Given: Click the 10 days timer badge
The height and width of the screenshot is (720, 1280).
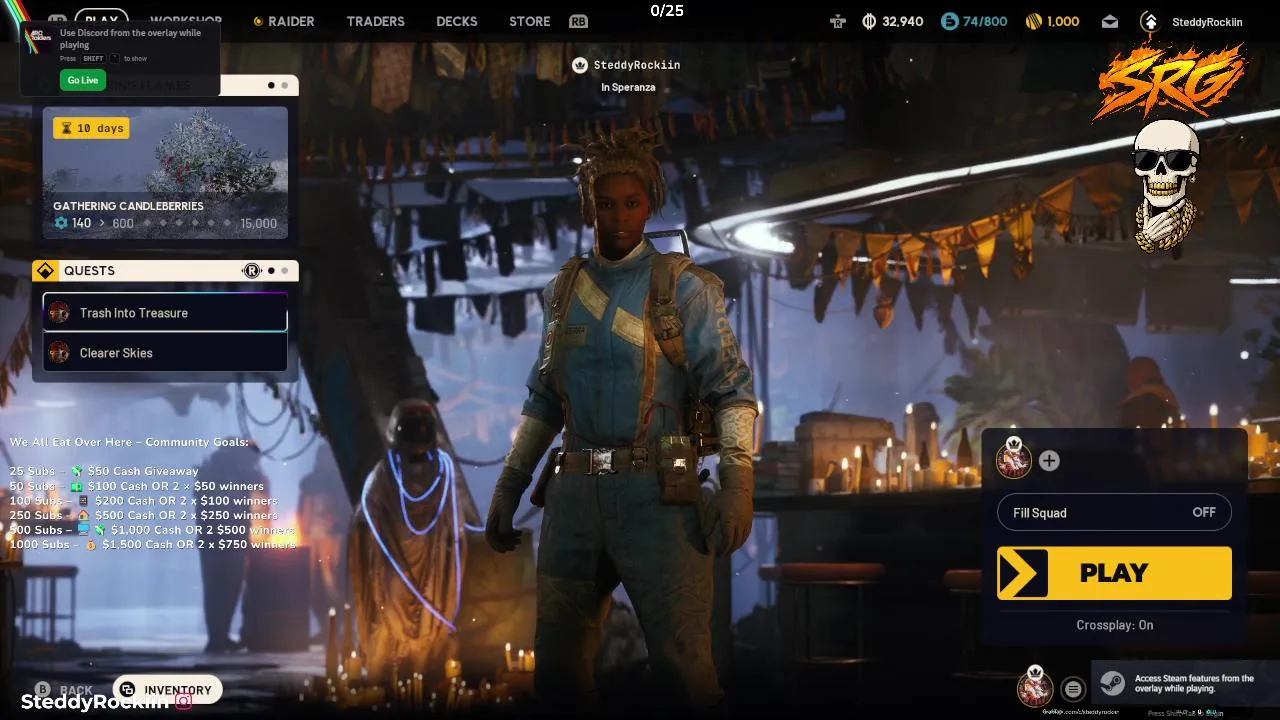Looking at the screenshot, I should [x=91, y=128].
